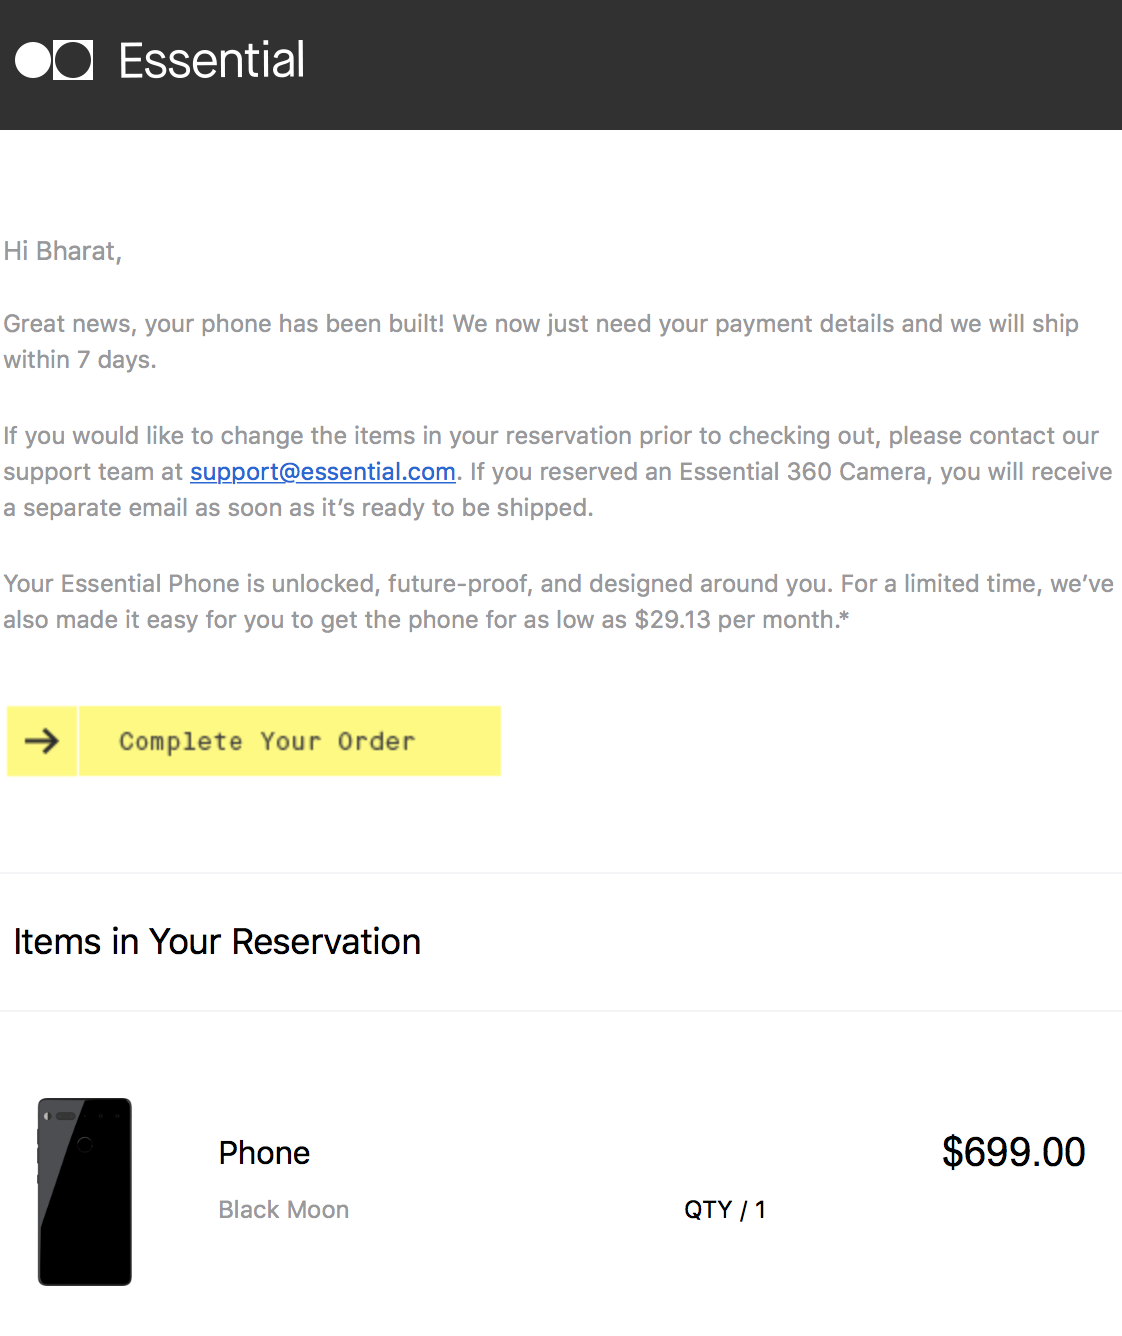Click the Essential brand name in header
The image size is (1122, 1336).
coord(211,60)
